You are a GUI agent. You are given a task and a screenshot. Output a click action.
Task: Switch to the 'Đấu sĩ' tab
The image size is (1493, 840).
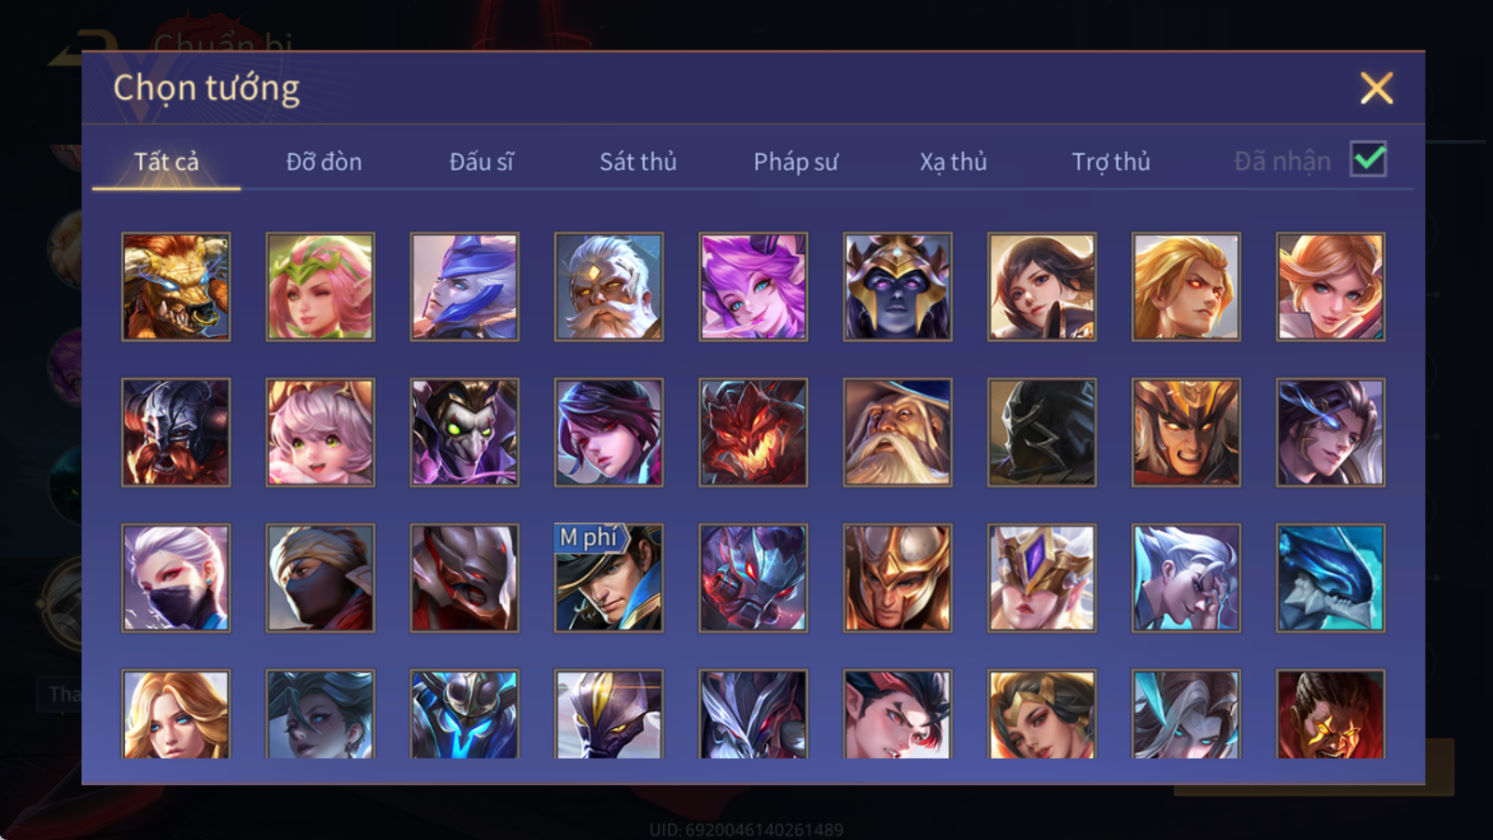(x=481, y=162)
